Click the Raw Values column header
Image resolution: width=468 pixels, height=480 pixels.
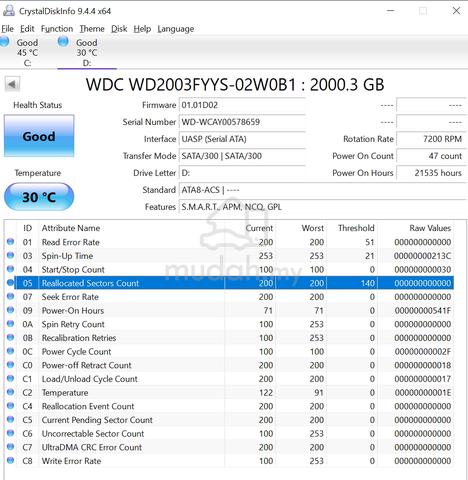430,228
